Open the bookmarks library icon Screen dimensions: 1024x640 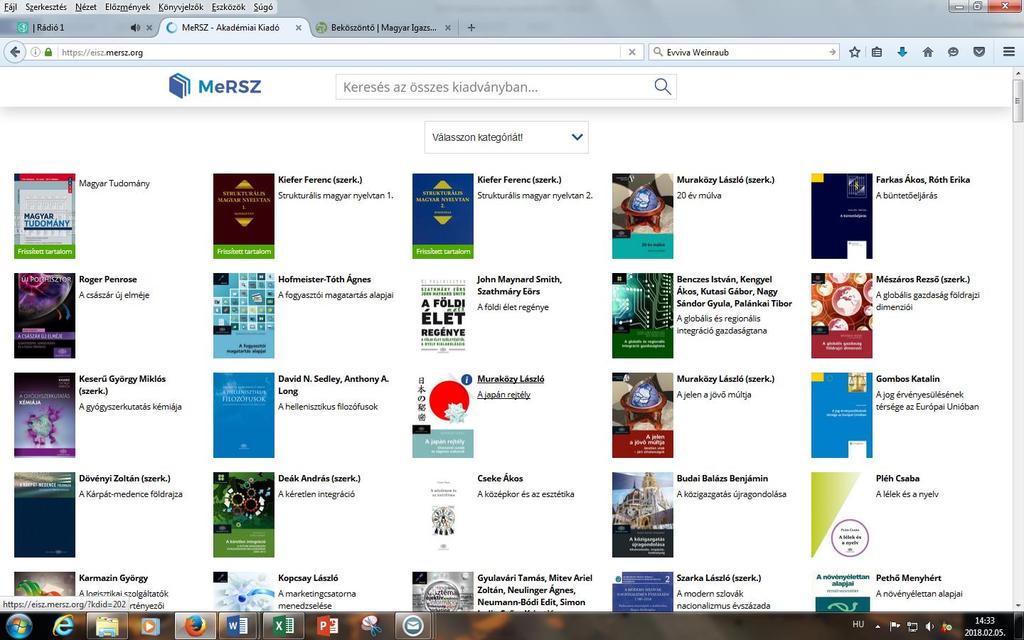click(877, 52)
